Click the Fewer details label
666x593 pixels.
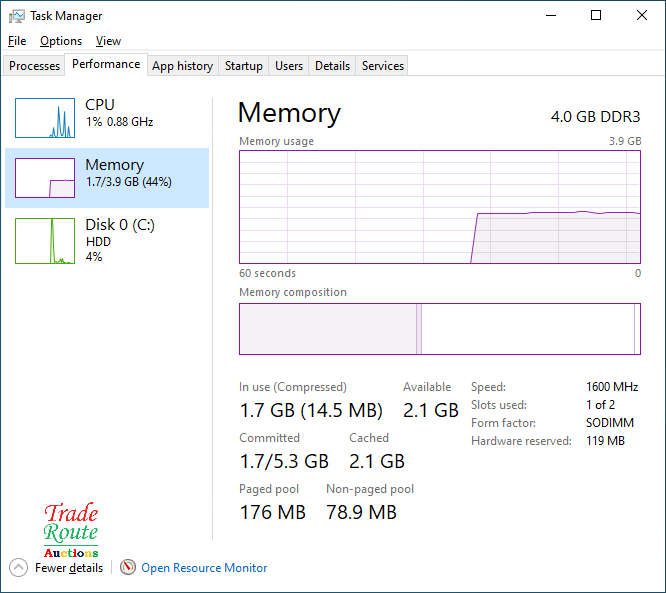pos(69,567)
